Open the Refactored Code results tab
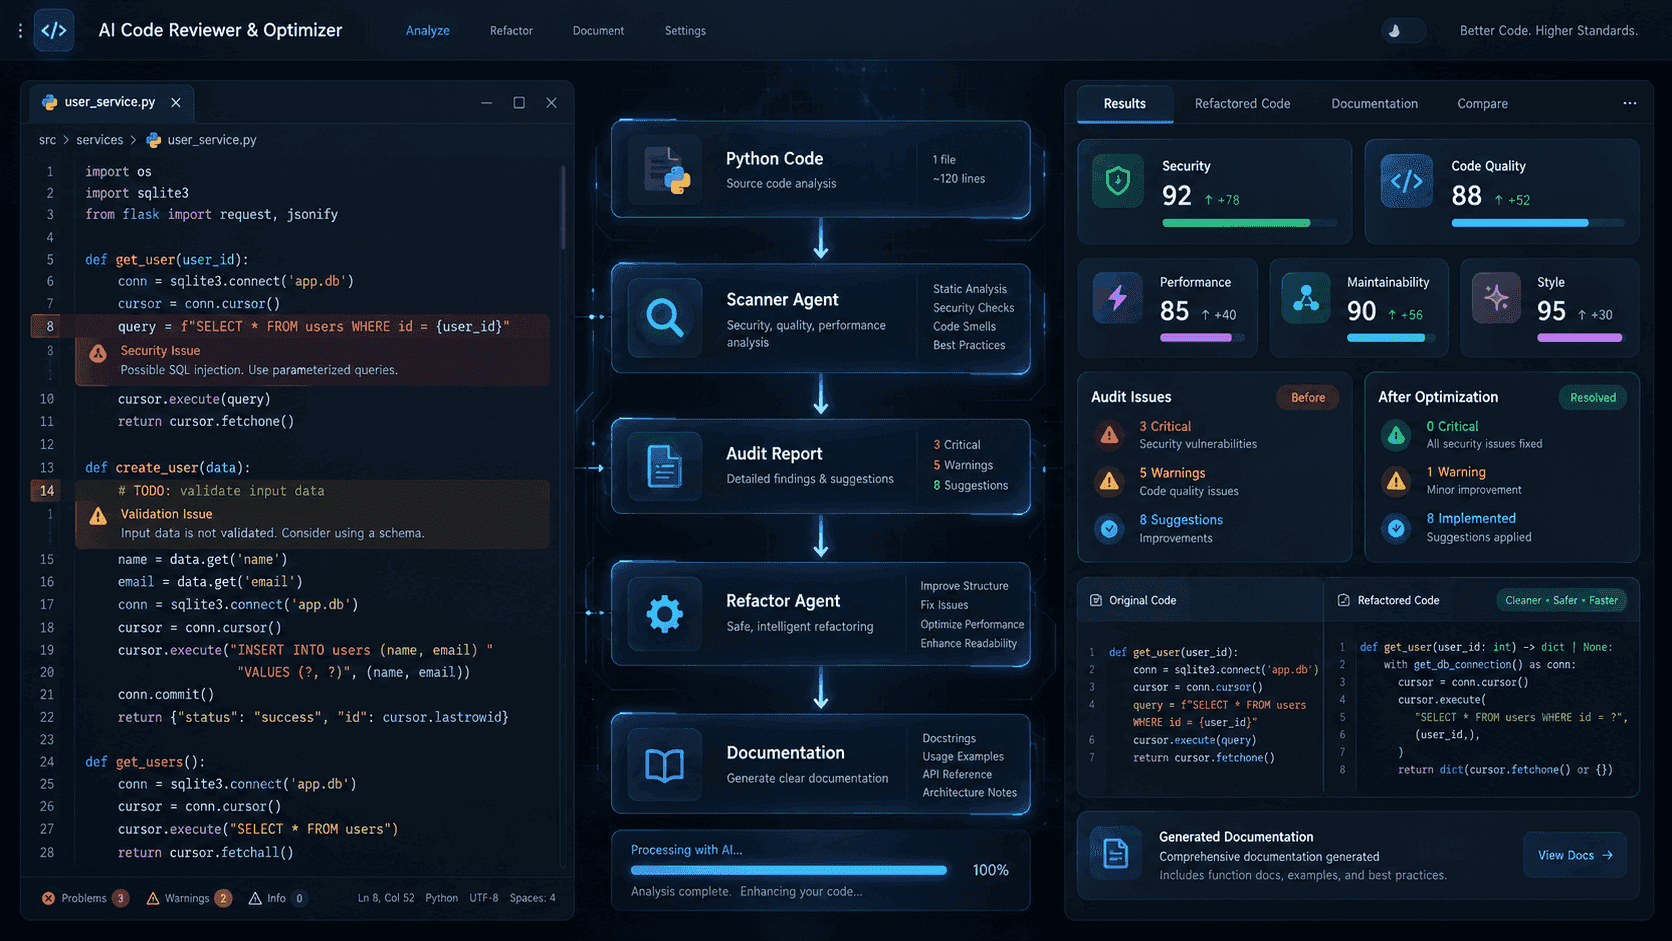Screen dimensions: 1672x941 (1242, 104)
